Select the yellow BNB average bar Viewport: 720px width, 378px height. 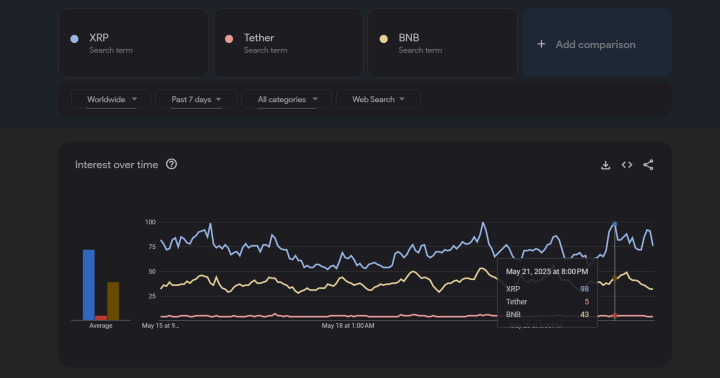click(113, 301)
